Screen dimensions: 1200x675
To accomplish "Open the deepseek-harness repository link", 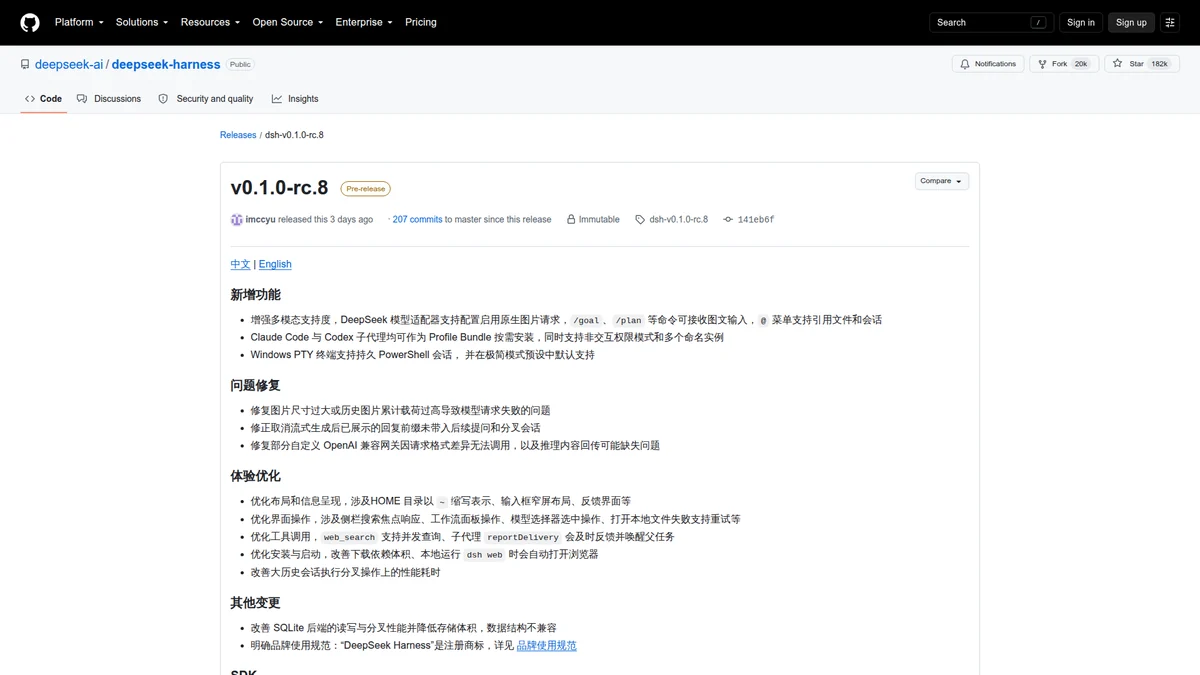I will coord(166,64).
